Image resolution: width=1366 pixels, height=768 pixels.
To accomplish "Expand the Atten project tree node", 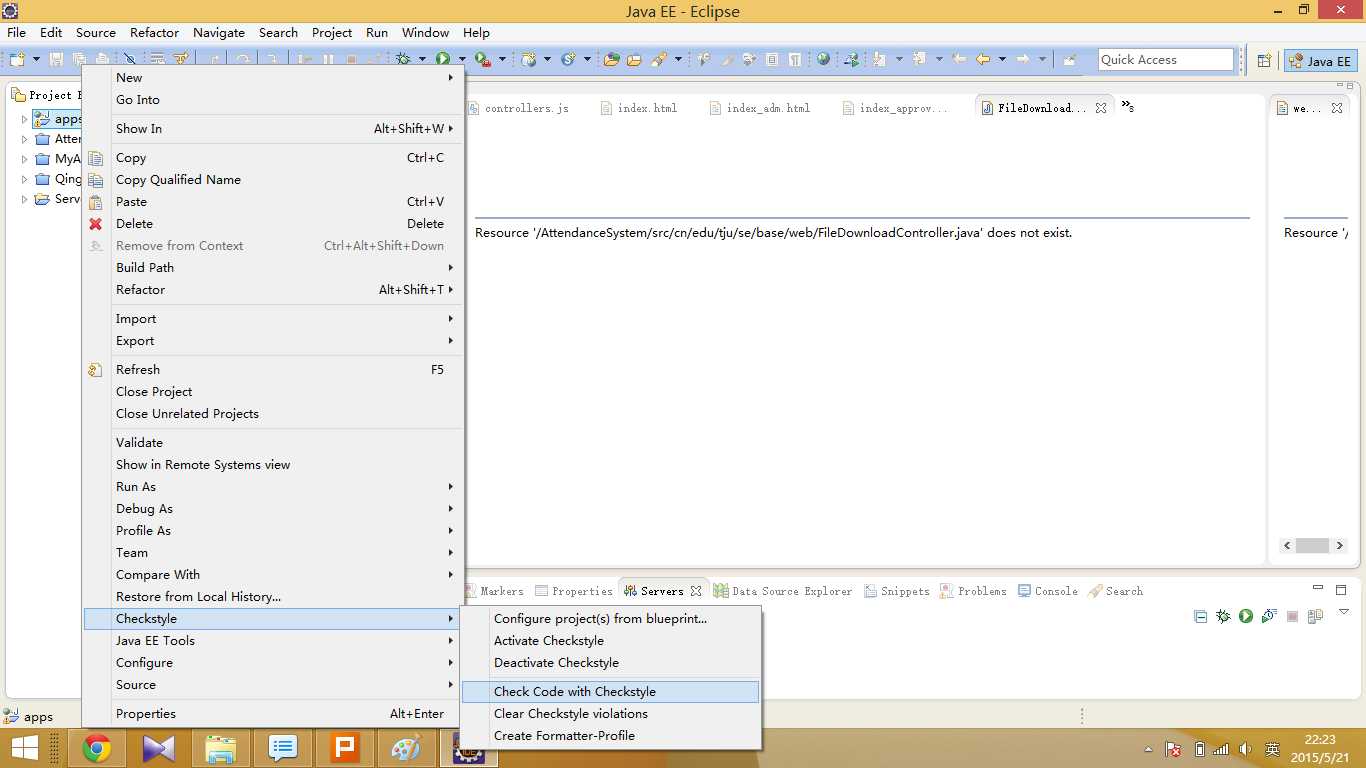I will coord(25,139).
